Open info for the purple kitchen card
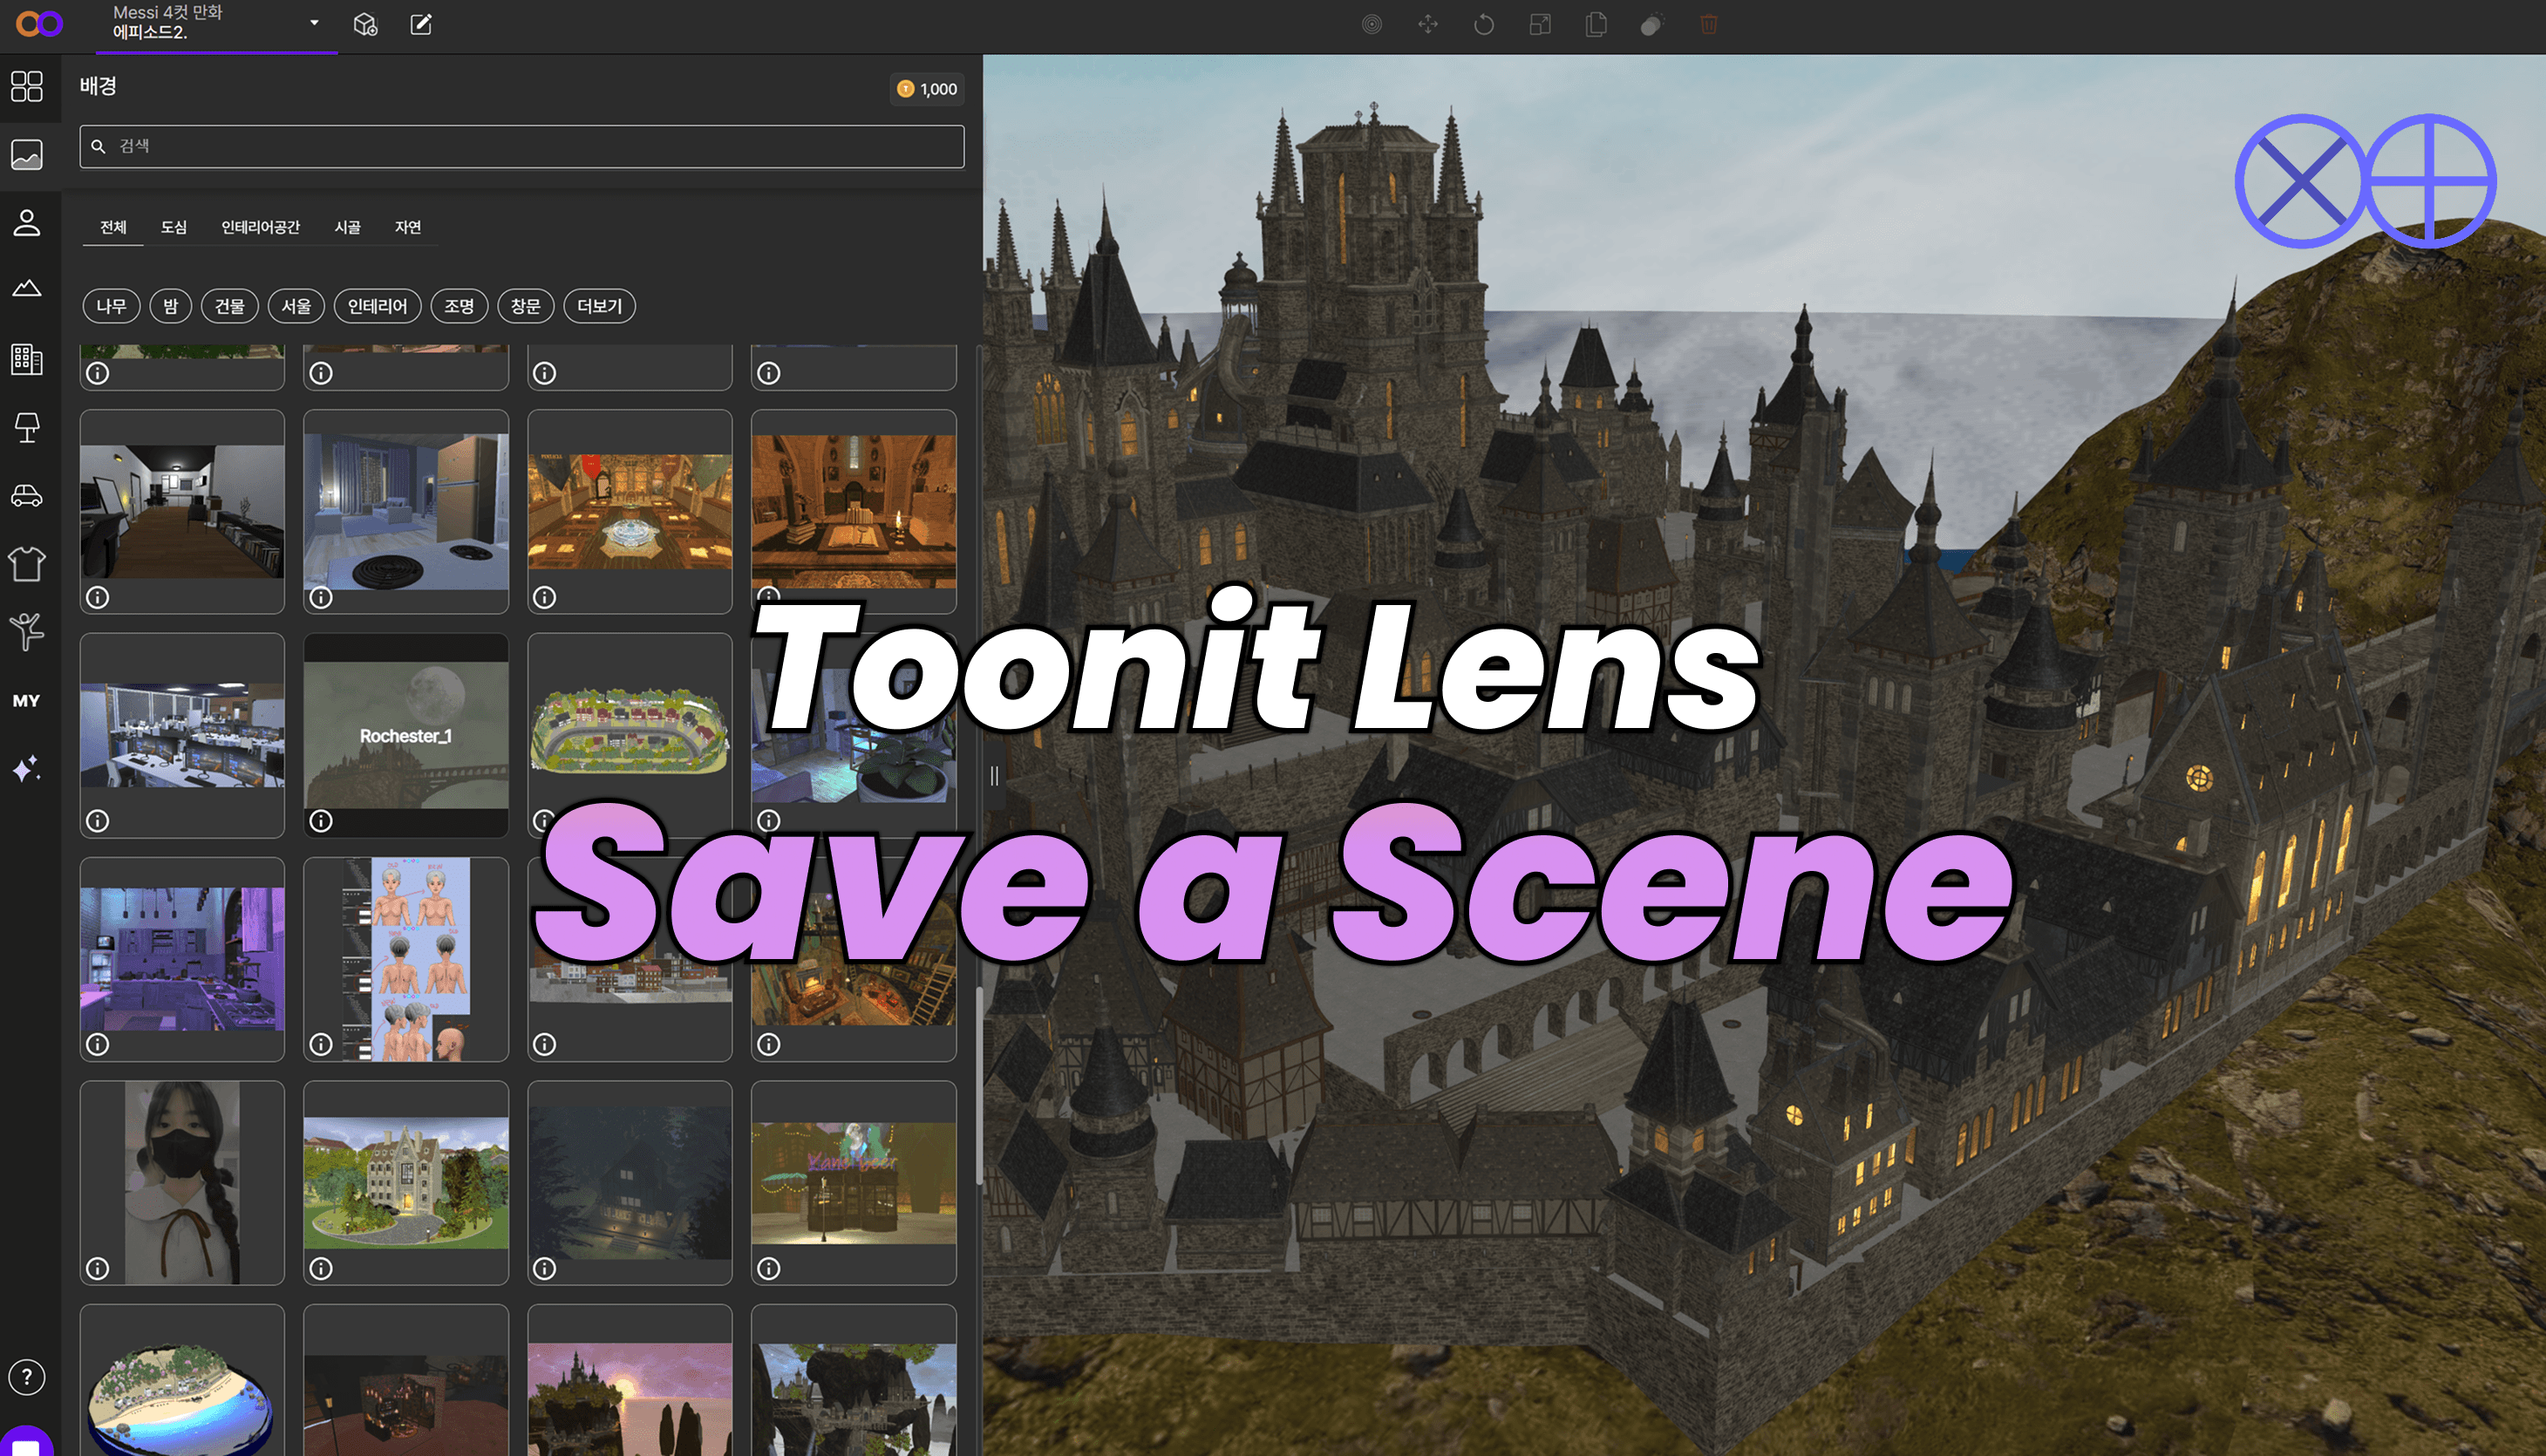 pyautogui.click(x=97, y=1045)
